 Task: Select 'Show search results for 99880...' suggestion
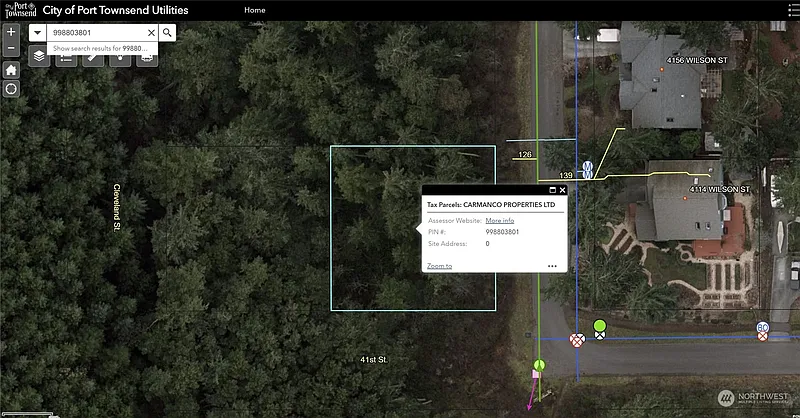click(x=100, y=48)
